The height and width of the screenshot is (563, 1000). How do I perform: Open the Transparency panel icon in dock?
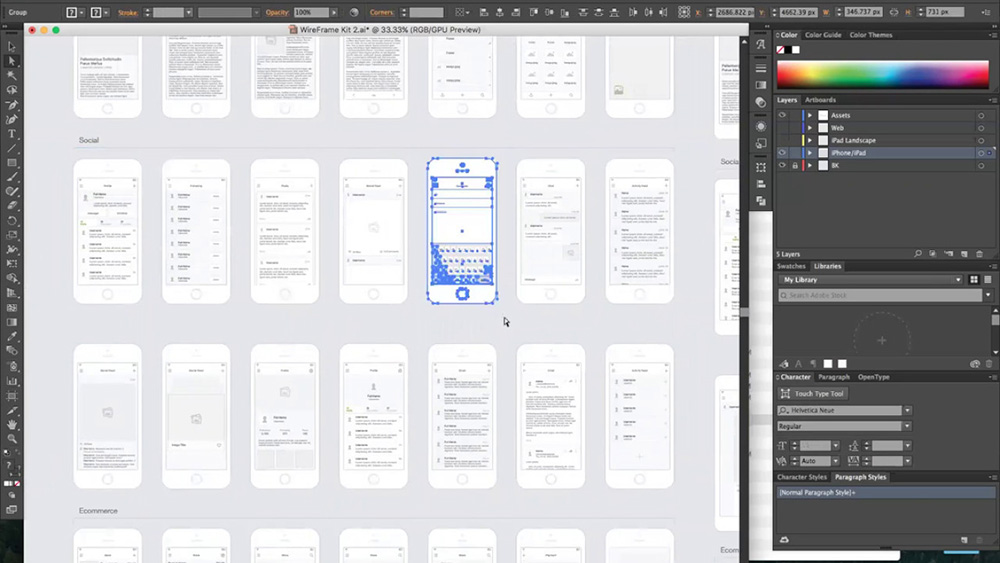click(761, 102)
